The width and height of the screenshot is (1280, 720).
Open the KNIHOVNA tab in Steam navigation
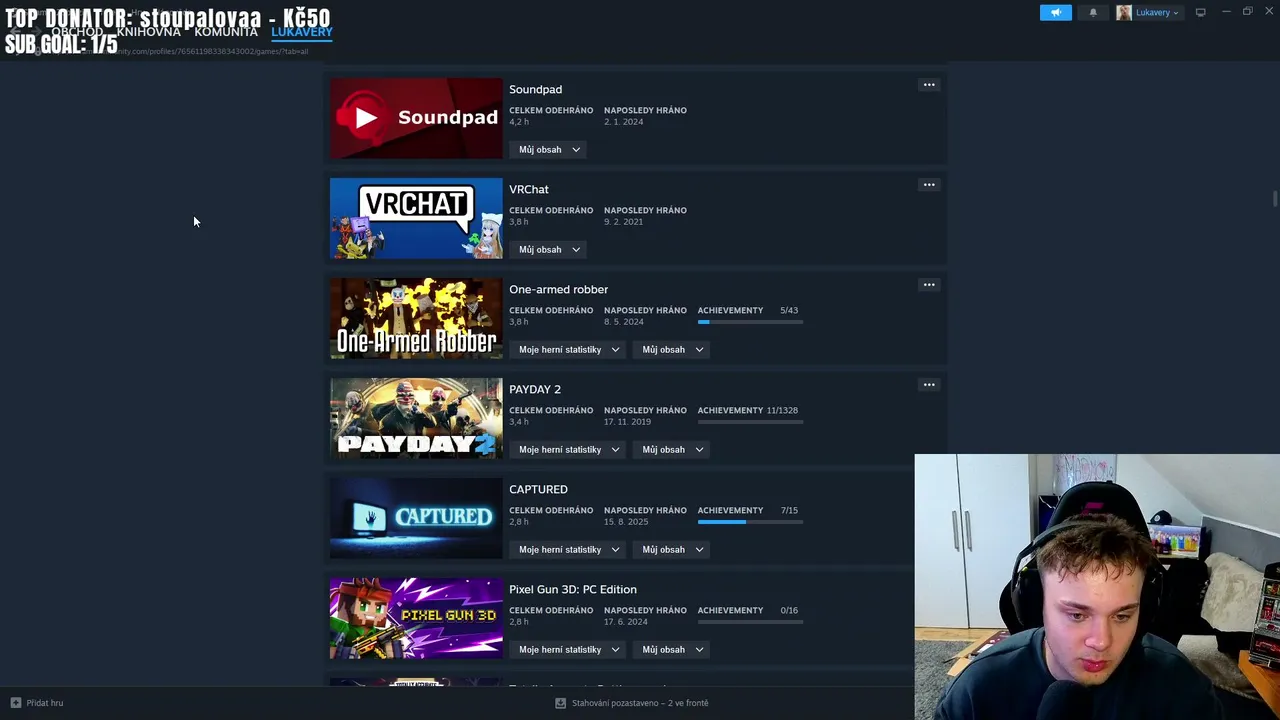pyautogui.click(x=148, y=32)
